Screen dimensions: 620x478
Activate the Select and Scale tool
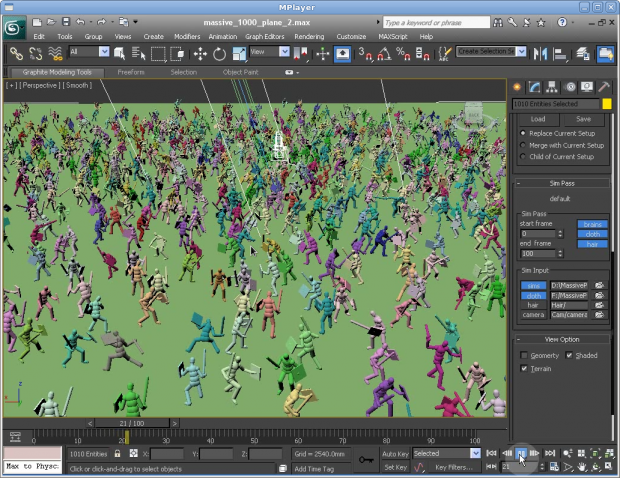pyautogui.click(x=239, y=53)
